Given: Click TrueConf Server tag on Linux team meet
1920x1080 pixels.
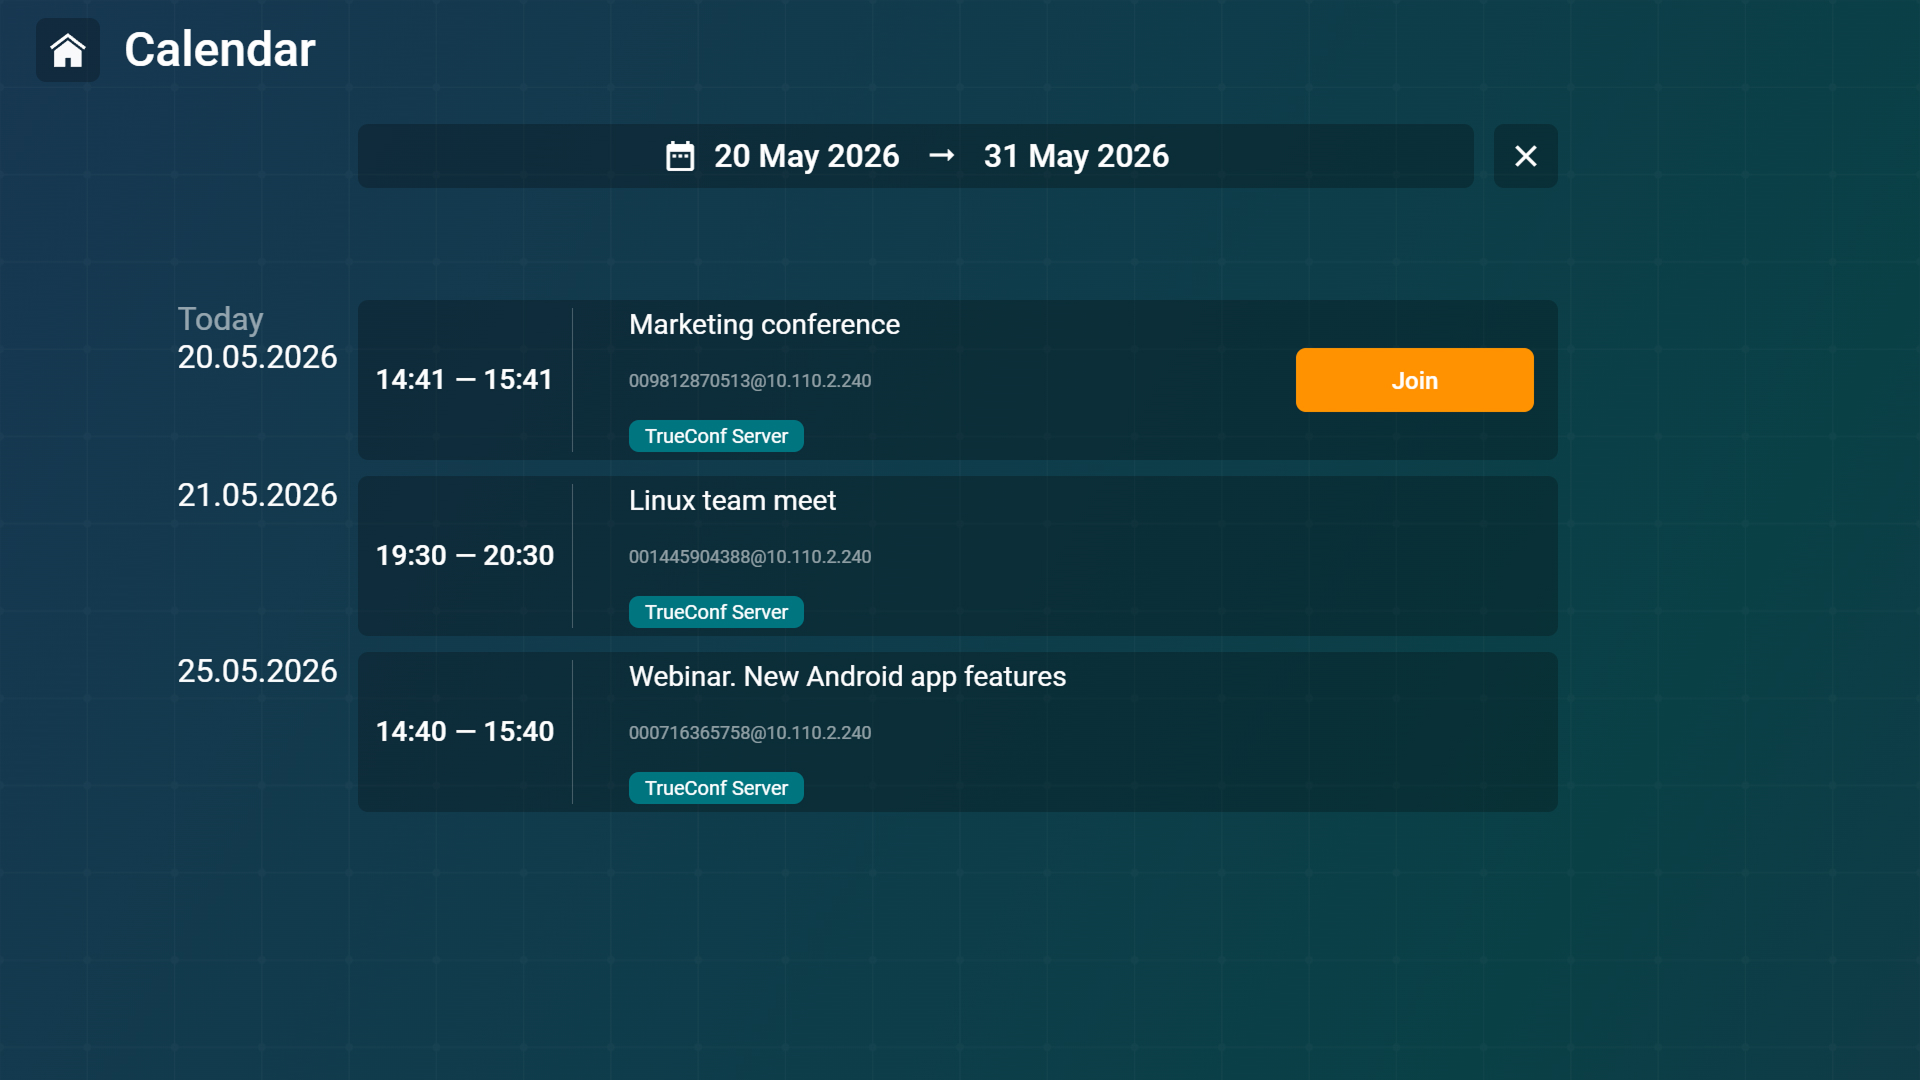Looking at the screenshot, I should pyautogui.click(x=716, y=612).
